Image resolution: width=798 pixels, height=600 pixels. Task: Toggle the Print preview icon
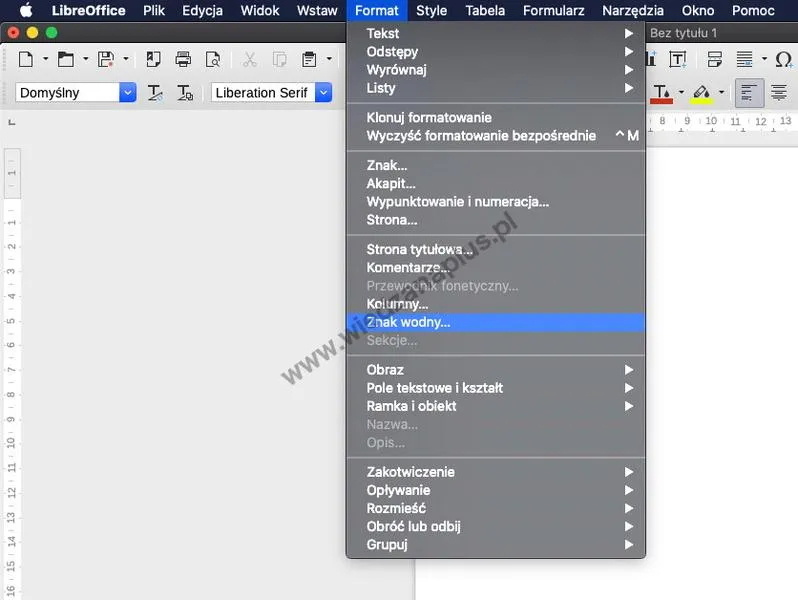coord(213,59)
